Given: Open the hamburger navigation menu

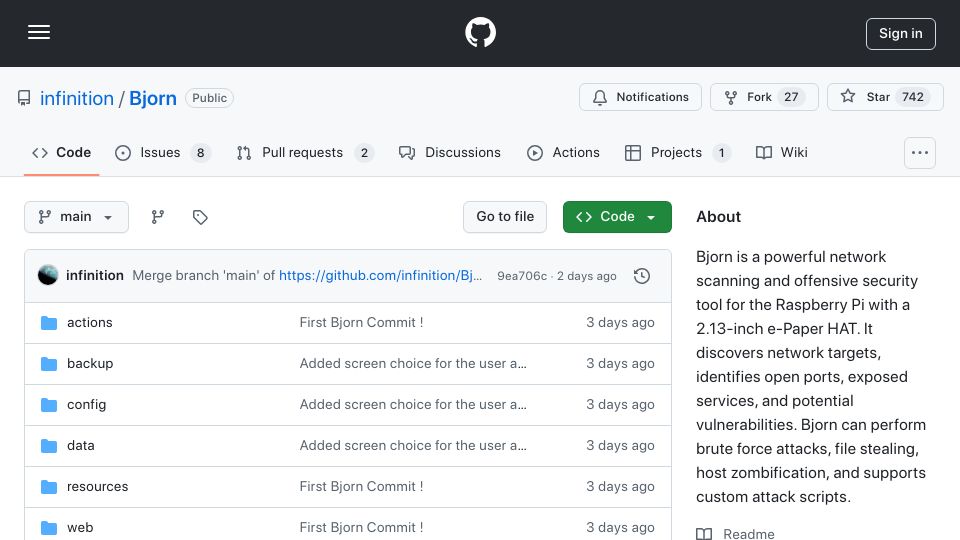Looking at the screenshot, I should point(39,32).
